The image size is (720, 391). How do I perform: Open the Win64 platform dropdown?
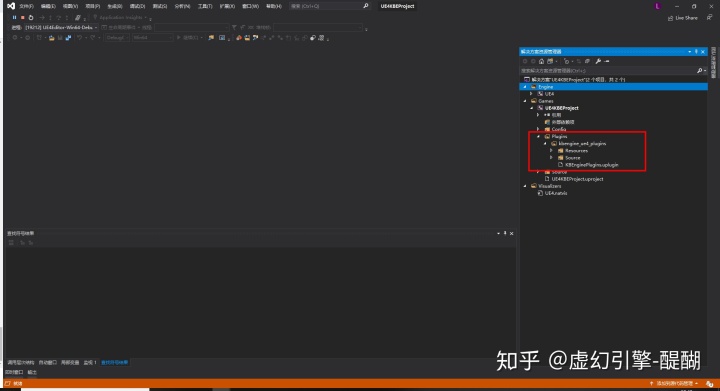coord(152,38)
